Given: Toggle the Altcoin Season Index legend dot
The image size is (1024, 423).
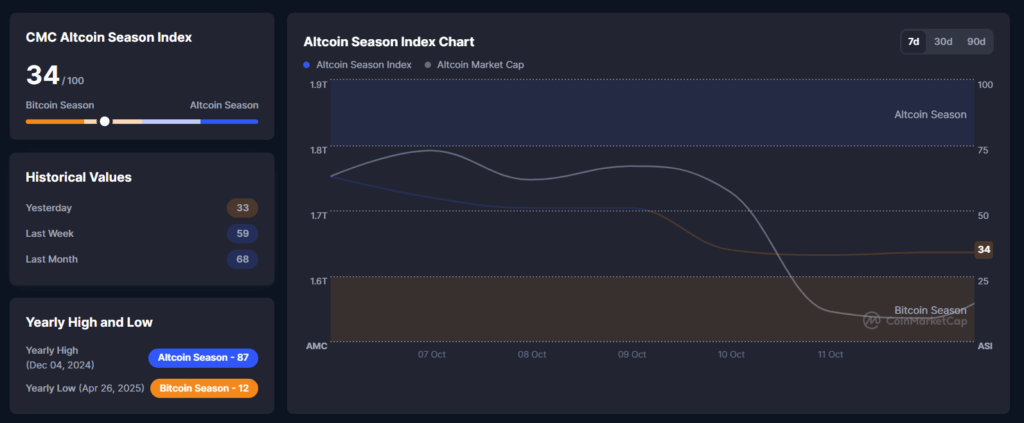Looking at the screenshot, I should pos(307,65).
